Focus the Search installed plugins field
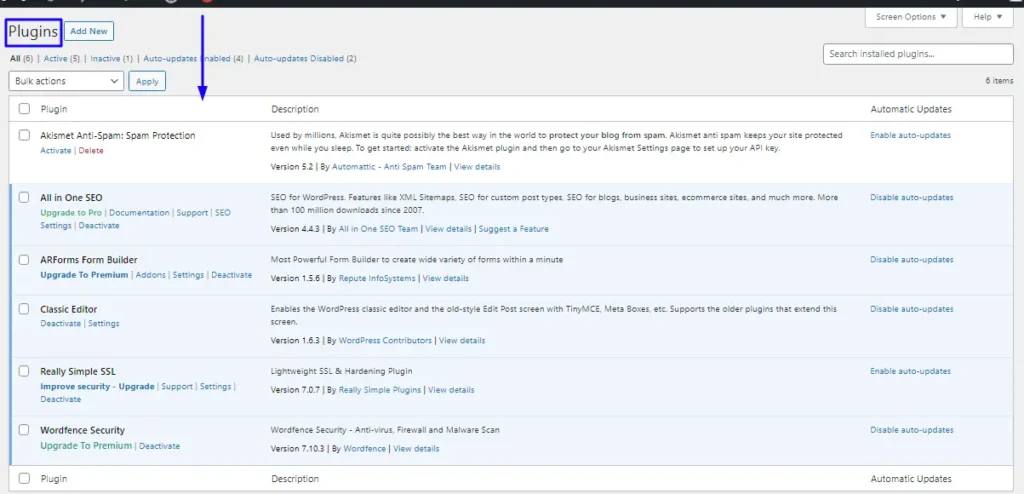The height and width of the screenshot is (494, 1024). (x=918, y=54)
